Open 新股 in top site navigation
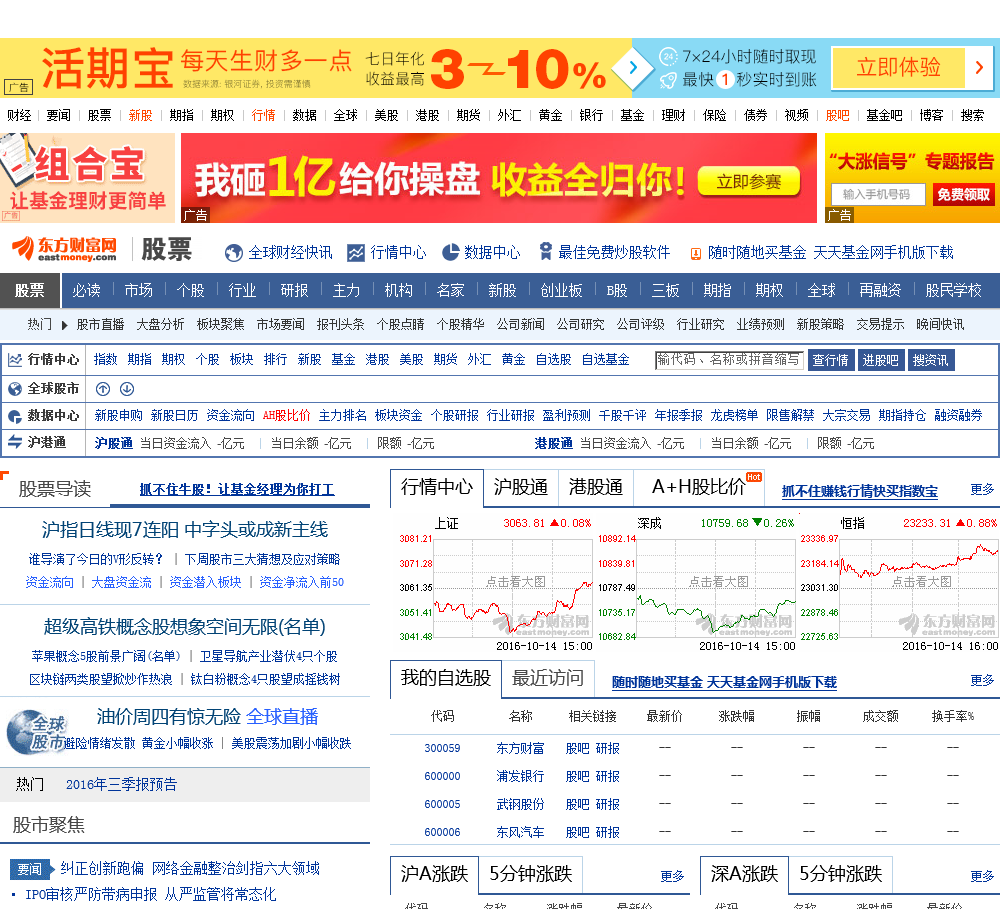Viewport: 1000px width, 909px height. 140,115
